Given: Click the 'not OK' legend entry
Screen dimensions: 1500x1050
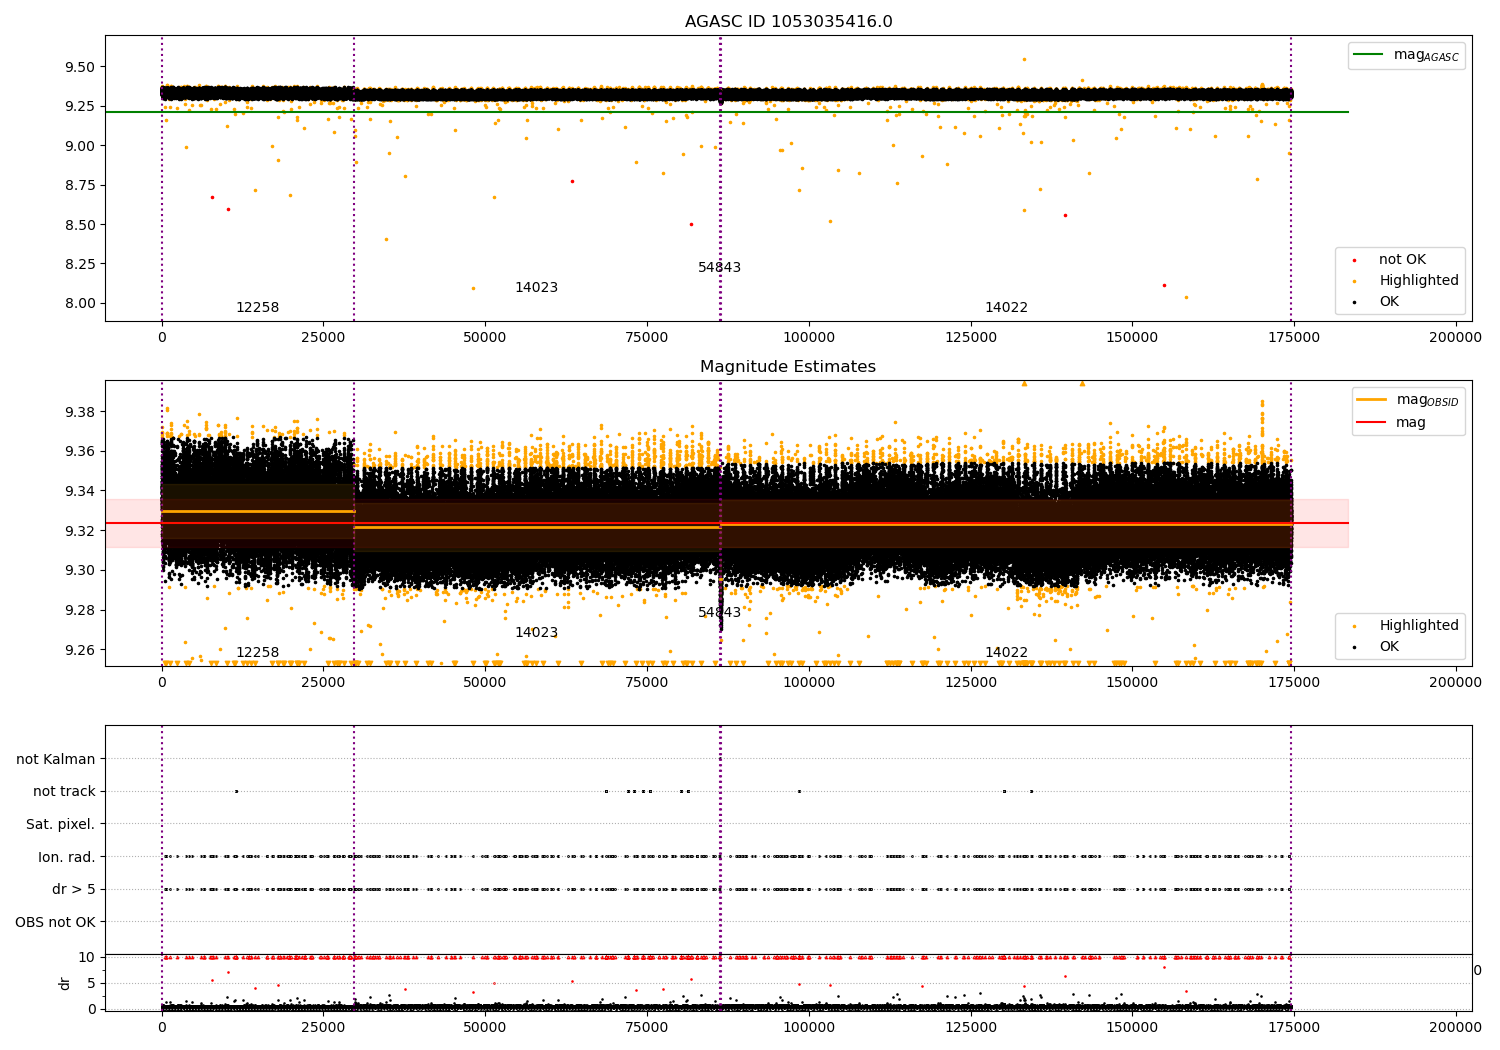Looking at the screenshot, I should click(x=1402, y=260).
